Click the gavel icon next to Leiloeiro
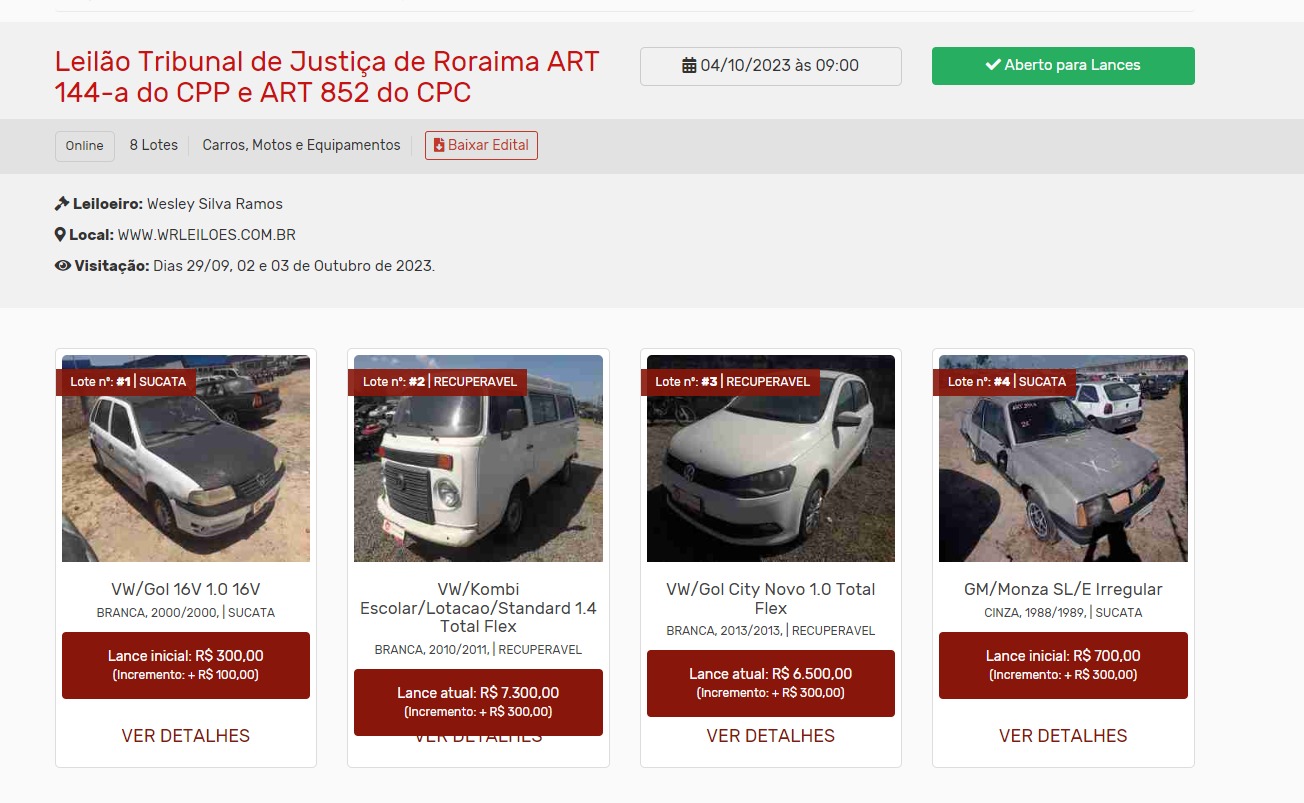 click(x=62, y=204)
